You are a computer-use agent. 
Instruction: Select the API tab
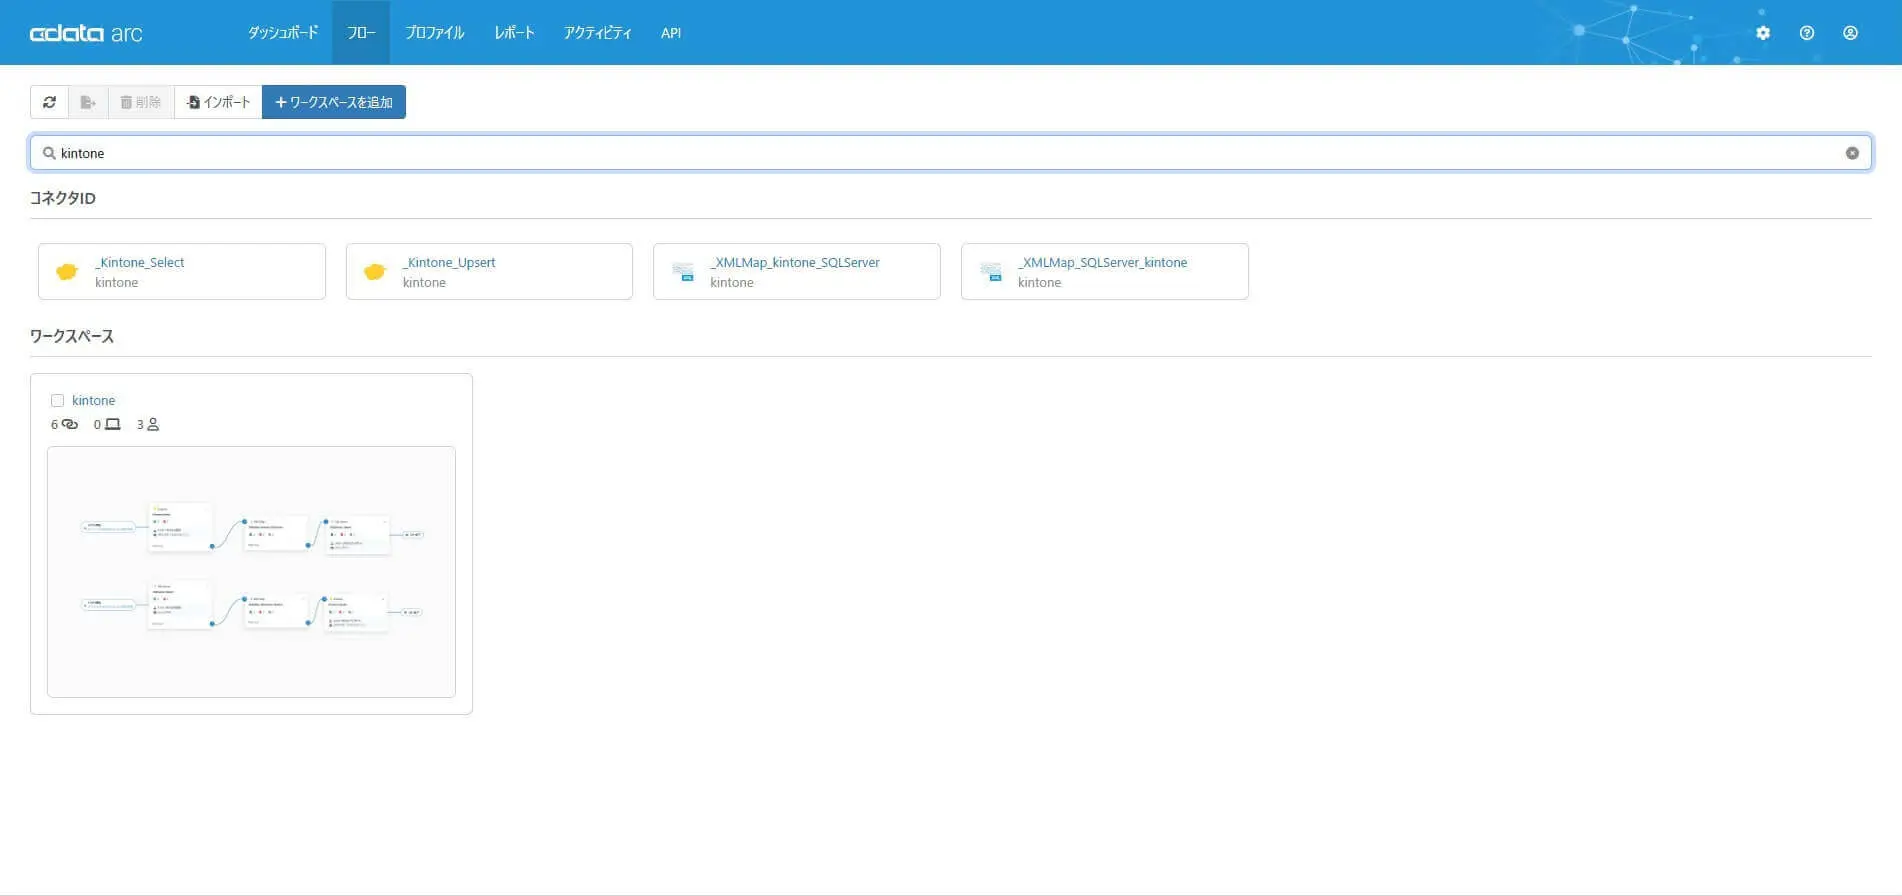pyautogui.click(x=671, y=33)
